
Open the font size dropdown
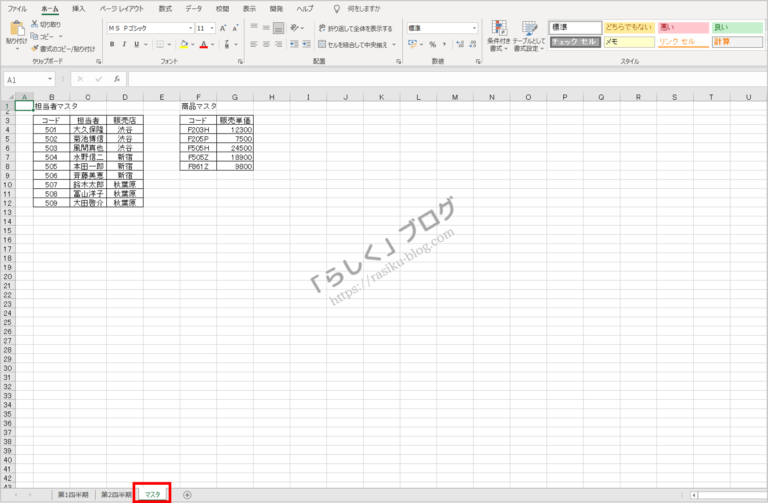point(212,28)
